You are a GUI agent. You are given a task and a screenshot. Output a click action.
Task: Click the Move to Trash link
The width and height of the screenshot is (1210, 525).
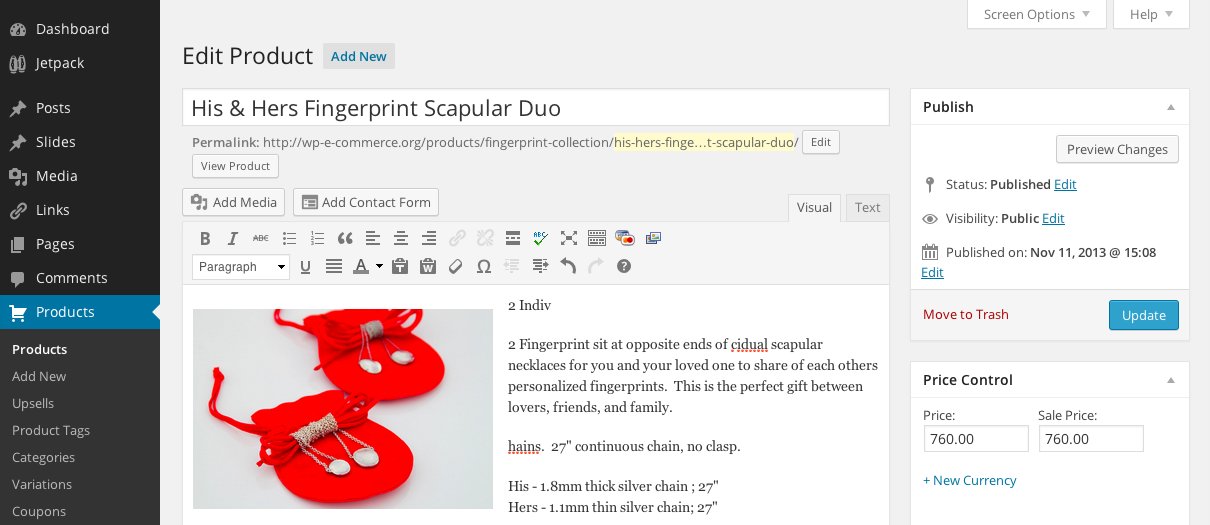[965, 314]
